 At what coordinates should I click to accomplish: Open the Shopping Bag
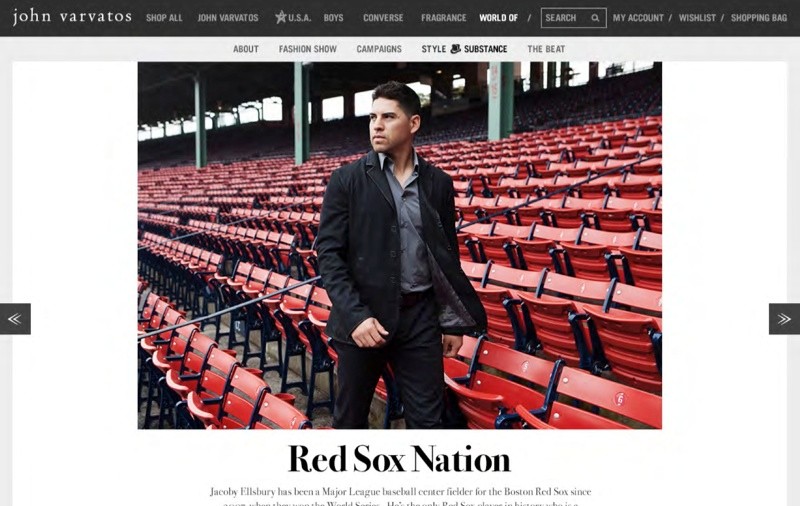coord(759,18)
